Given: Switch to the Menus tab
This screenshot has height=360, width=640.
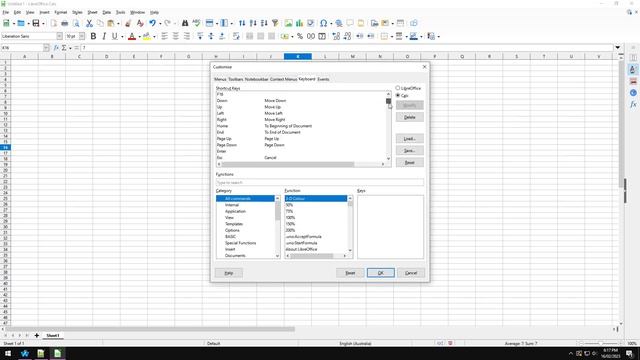Looking at the screenshot, I should [220, 79].
